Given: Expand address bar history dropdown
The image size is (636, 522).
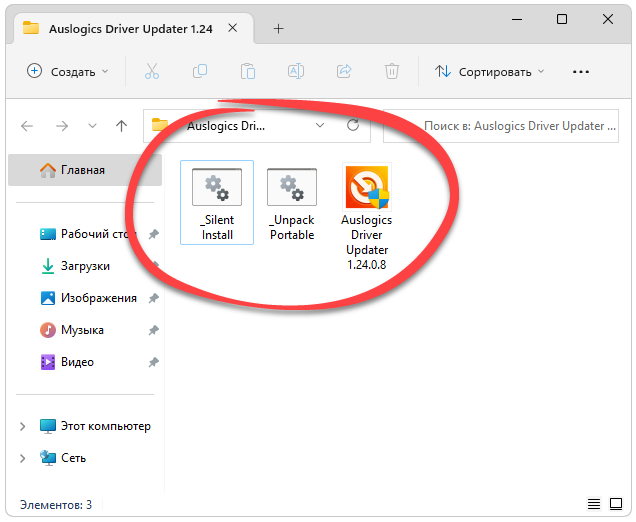Looking at the screenshot, I should tap(320, 125).
